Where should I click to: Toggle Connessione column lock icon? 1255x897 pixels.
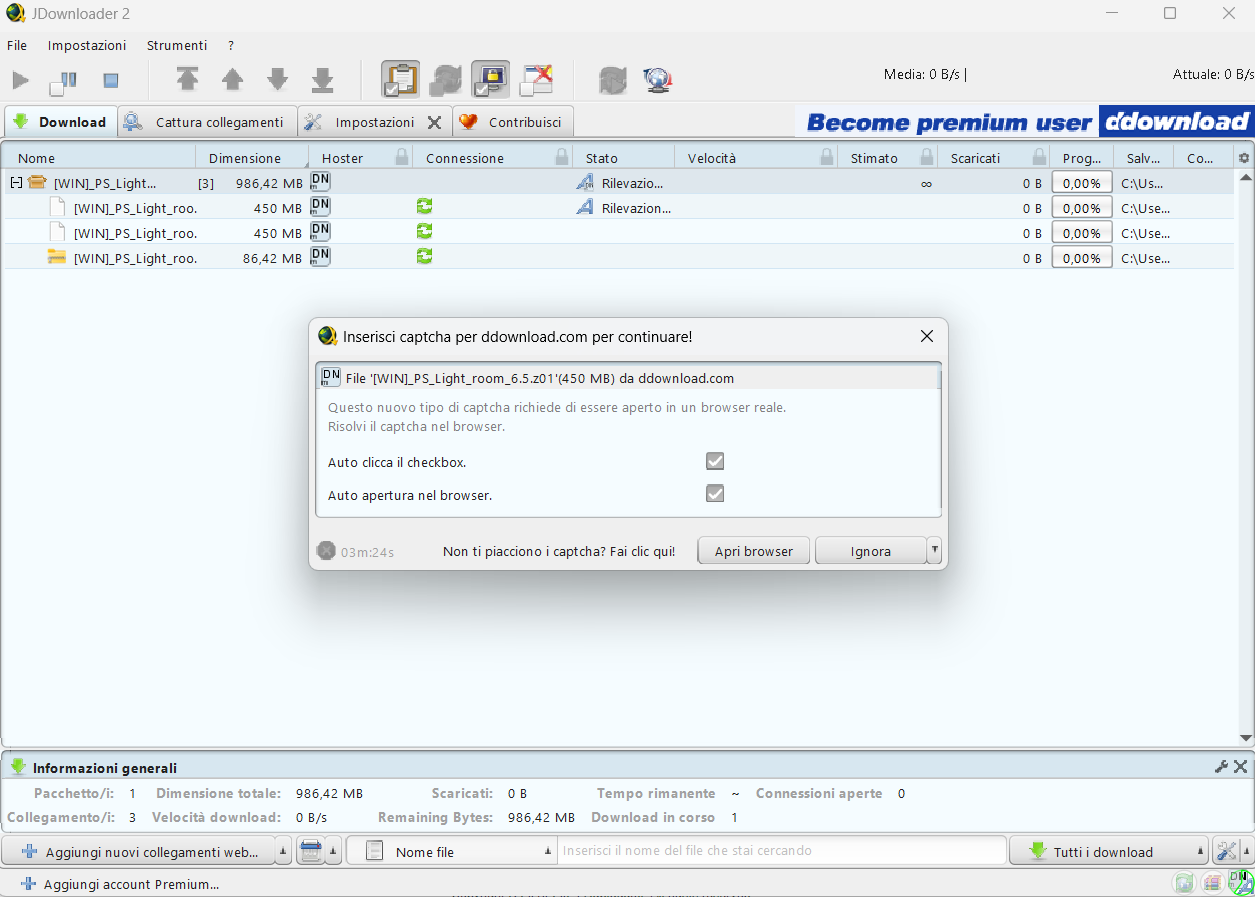click(x=562, y=157)
